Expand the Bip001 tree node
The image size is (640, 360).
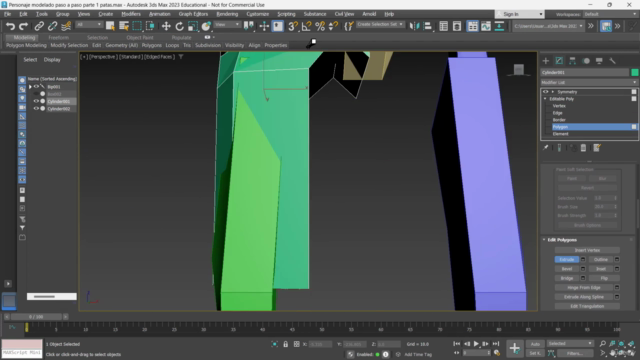tap(30, 87)
